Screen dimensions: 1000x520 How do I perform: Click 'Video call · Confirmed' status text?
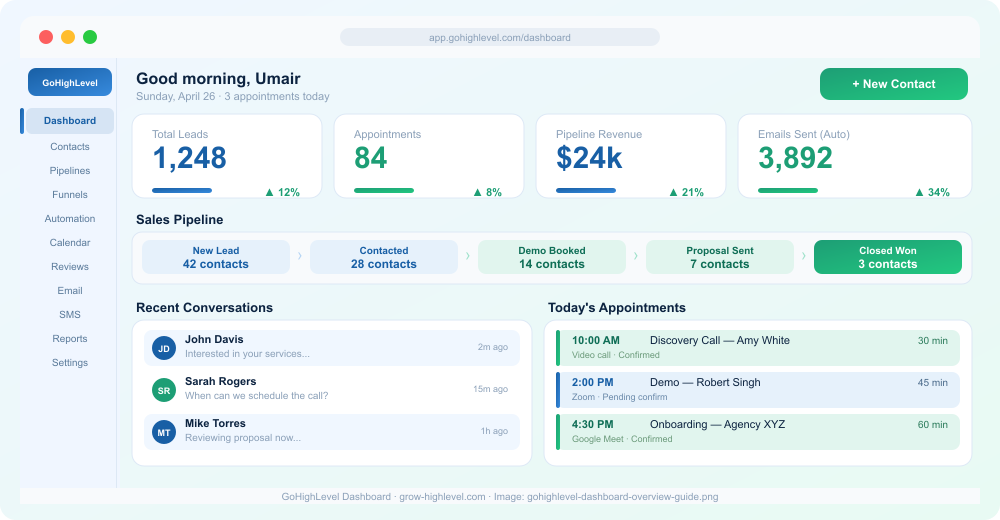[x=615, y=355]
